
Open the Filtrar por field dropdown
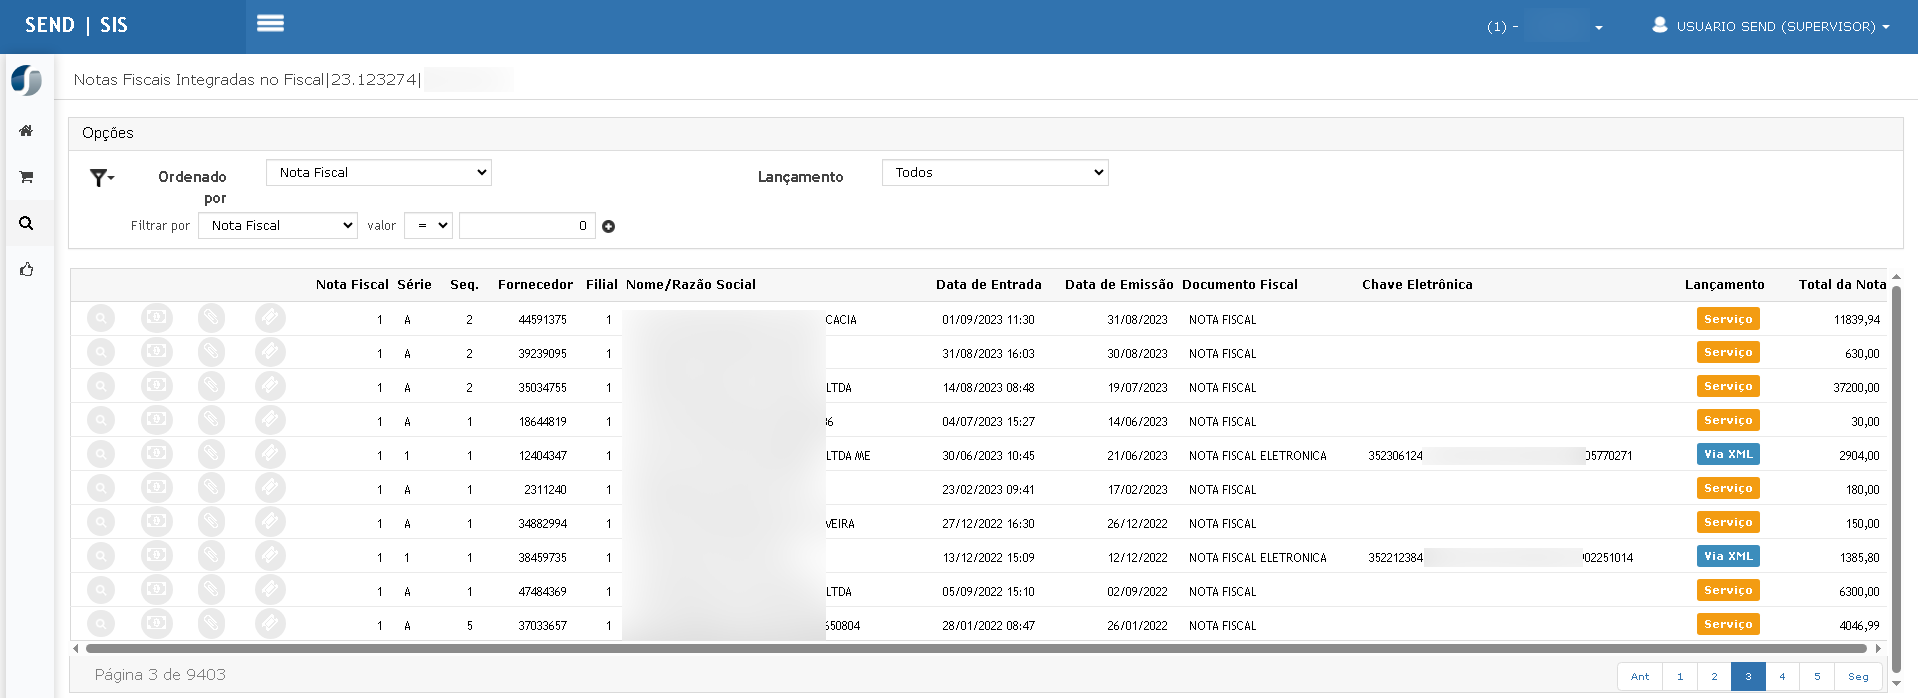(277, 226)
